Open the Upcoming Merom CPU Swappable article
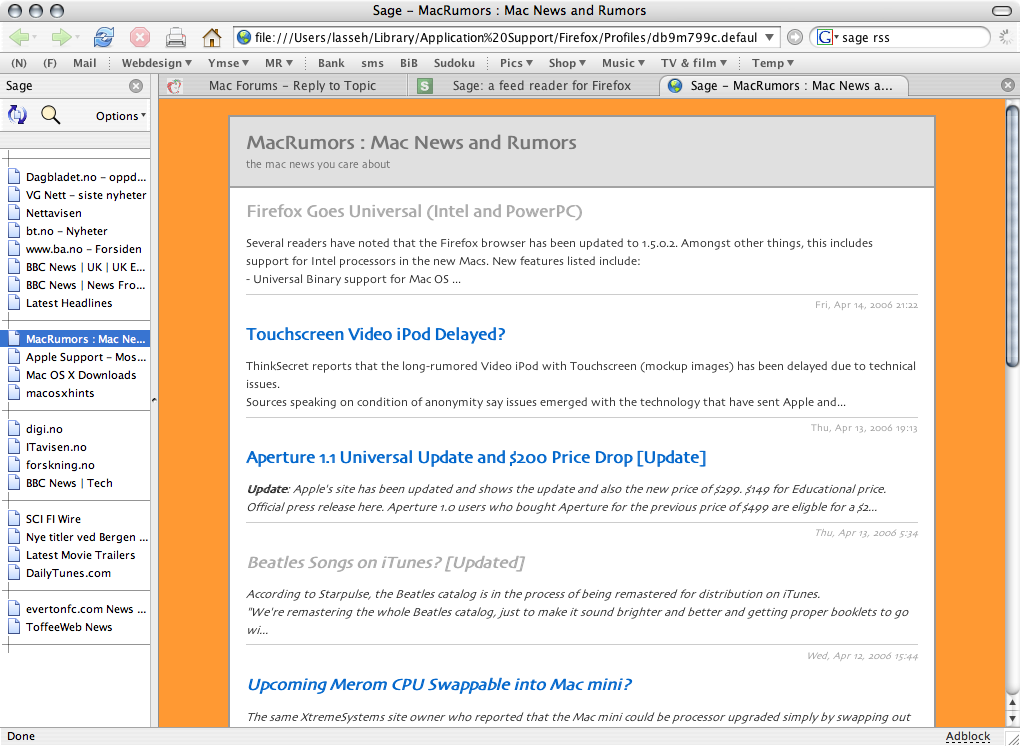 439,685
